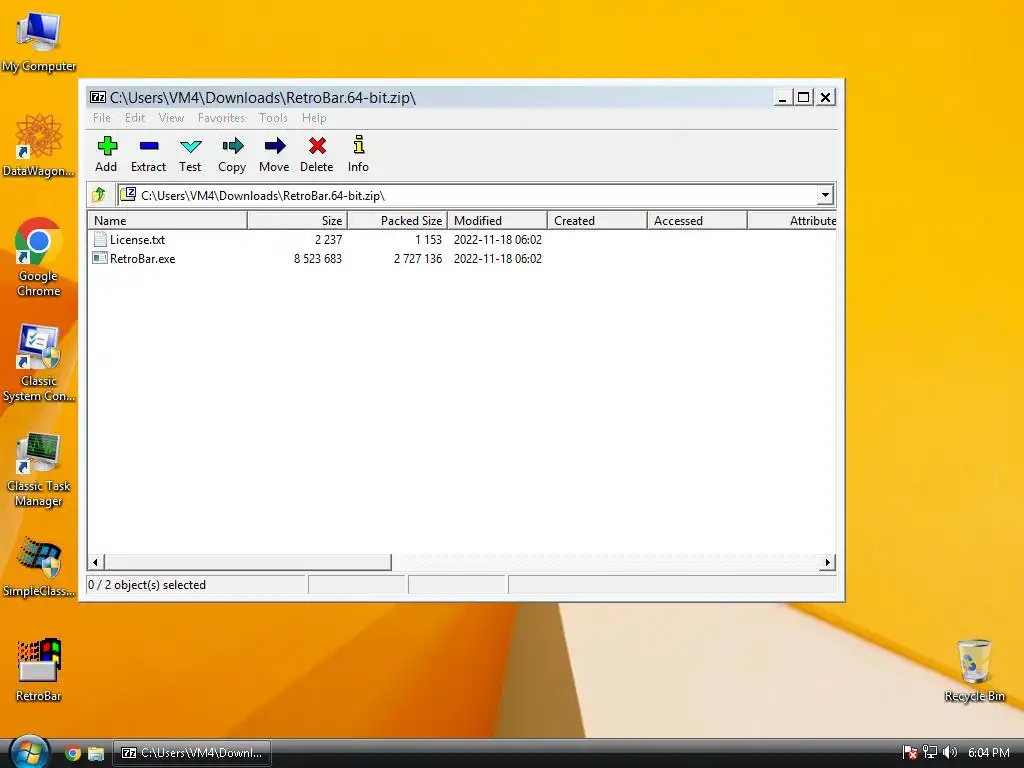Click horizontal scrollbar right arrow
This screenshot has height=768, width=1024.
coord(827,562)
